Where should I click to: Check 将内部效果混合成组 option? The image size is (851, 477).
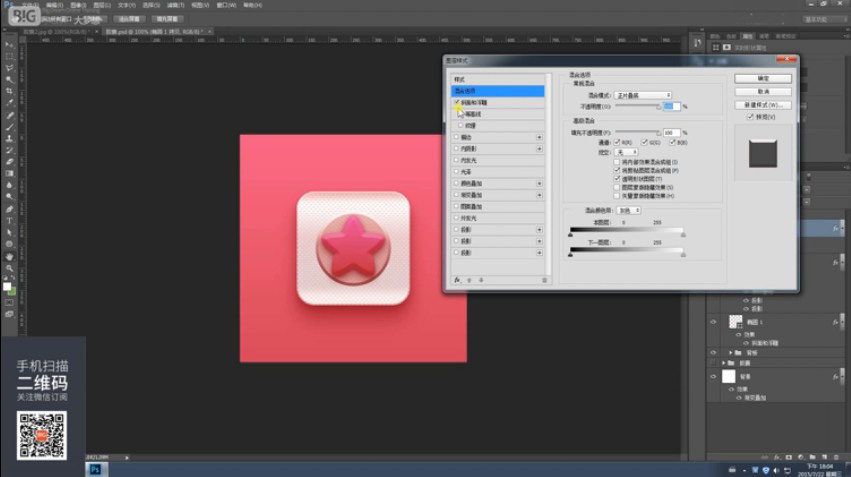[x=617, y=162]
